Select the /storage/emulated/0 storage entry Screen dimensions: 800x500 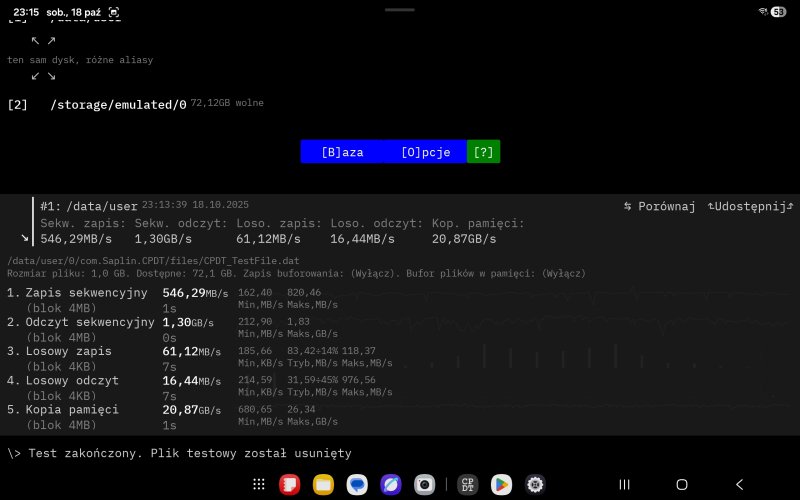tap(118, 104)
